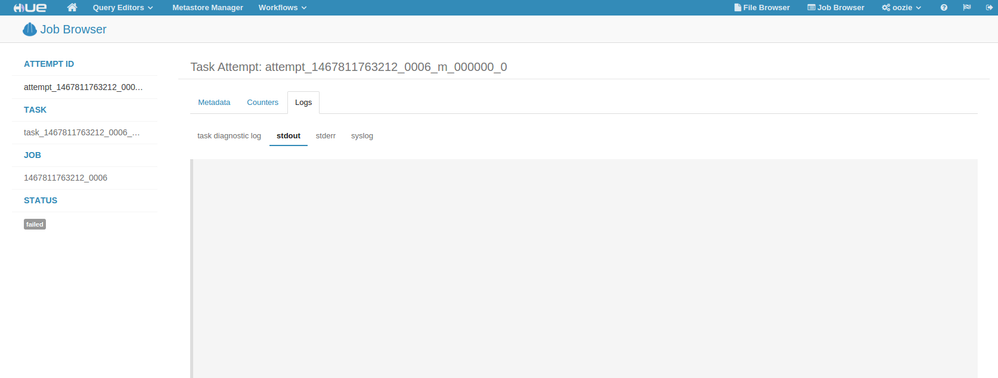Screen dimensions: 998x378
Task: Select the Logs tab
Action: coord(304,102)
